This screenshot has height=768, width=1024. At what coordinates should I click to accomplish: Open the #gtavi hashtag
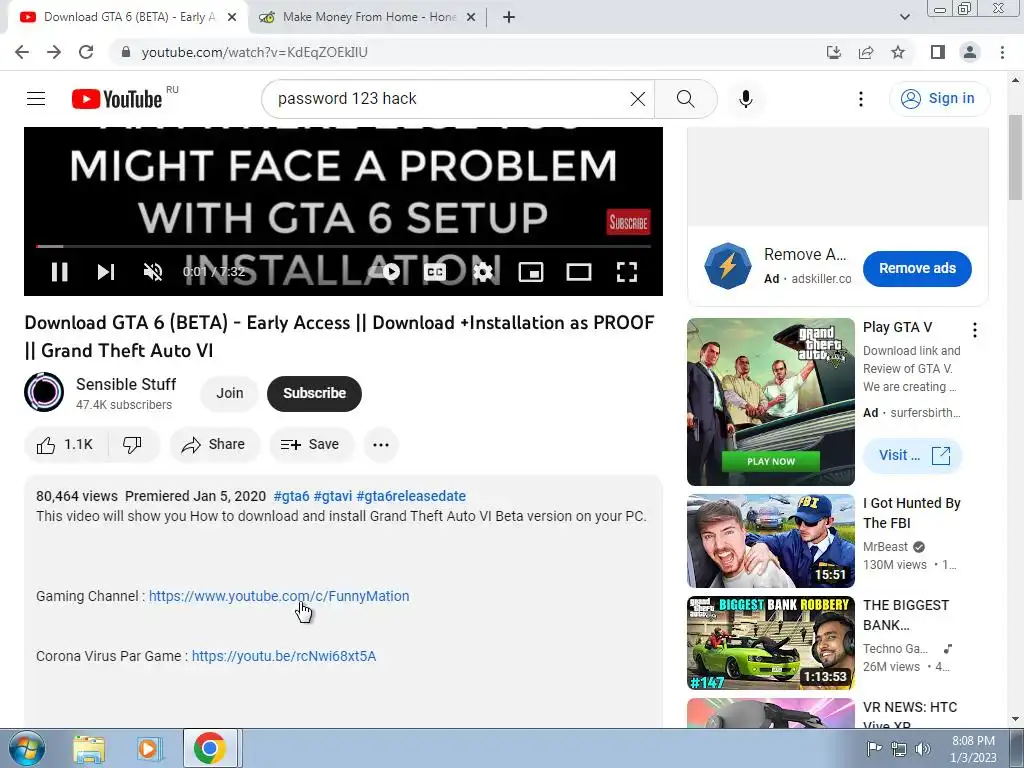332,496
